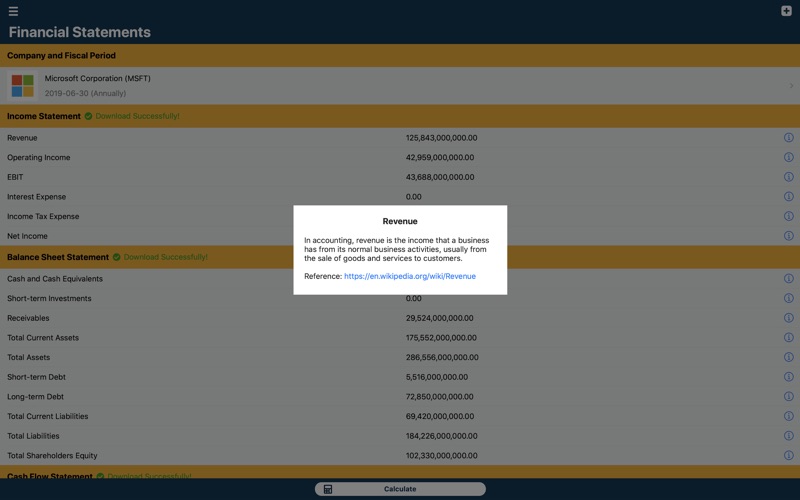Viewport: 800px width, 500px height.
Task: Click the 2019-06-30 (Annually) fiscal period text
Action: [85, 93]
